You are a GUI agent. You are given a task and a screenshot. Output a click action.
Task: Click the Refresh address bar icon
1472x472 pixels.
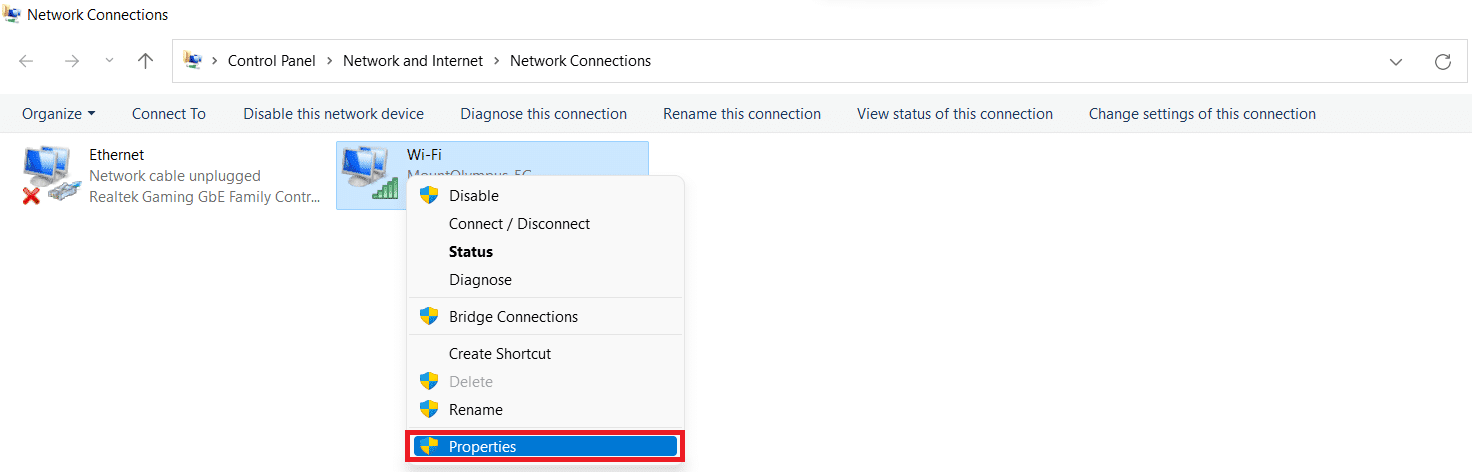pos(1442,61)
